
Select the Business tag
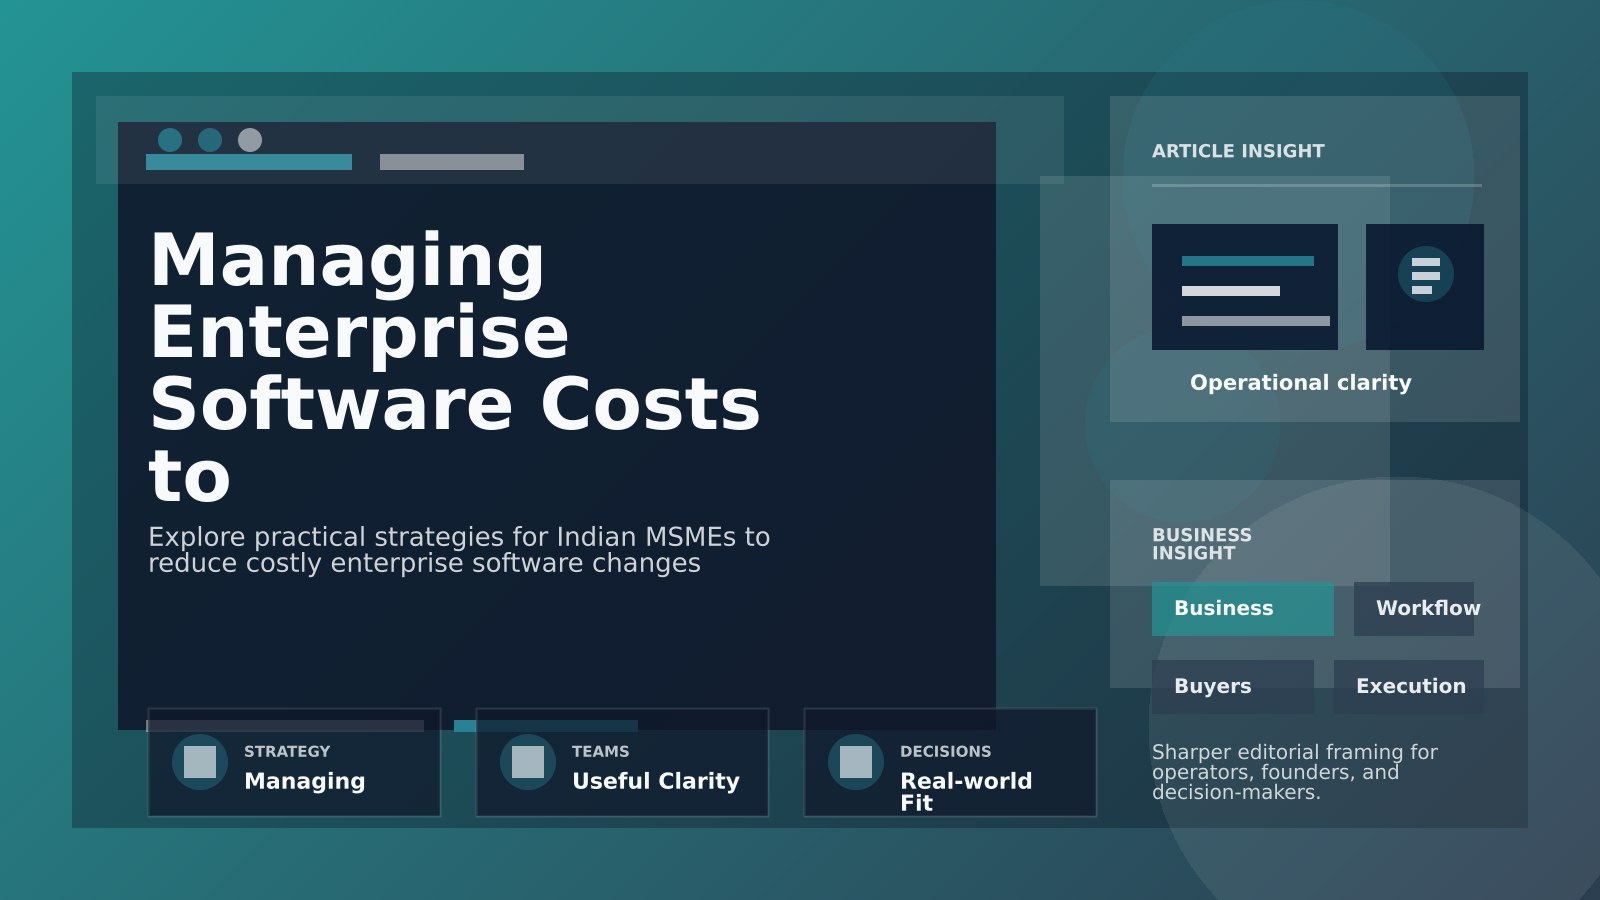(1243, 609)
